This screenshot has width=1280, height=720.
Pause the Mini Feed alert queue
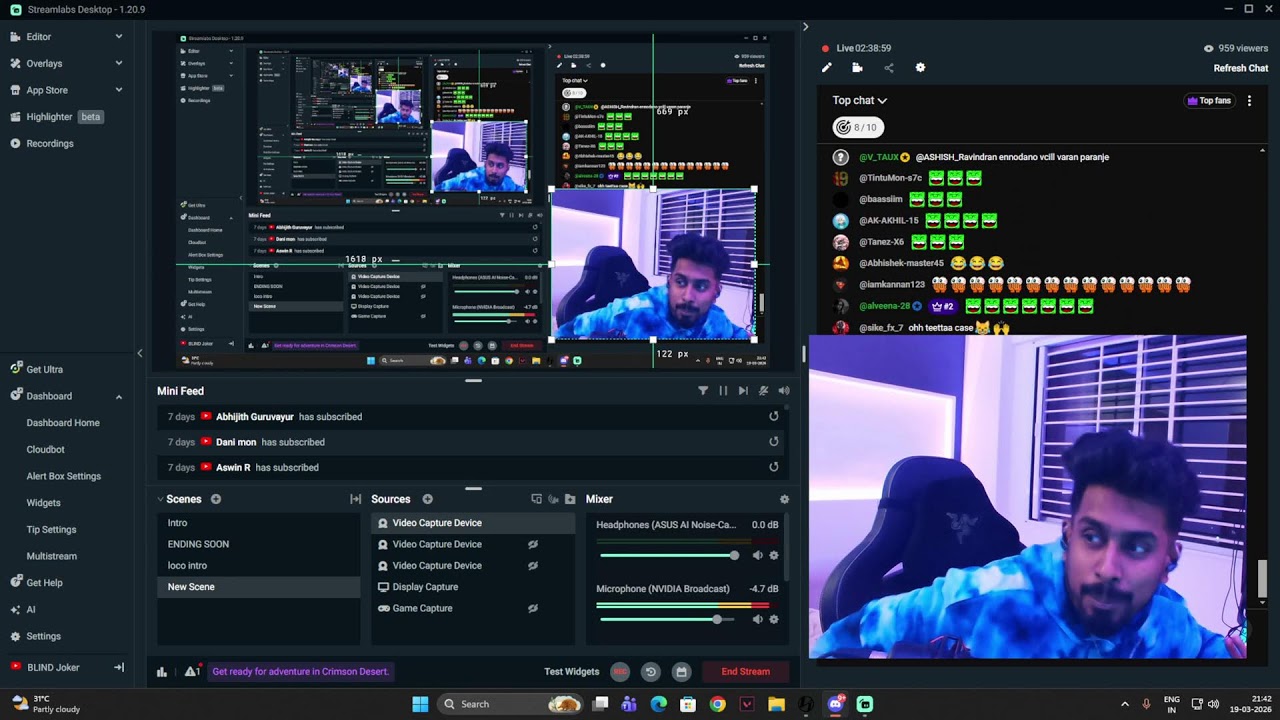[723, 391]
